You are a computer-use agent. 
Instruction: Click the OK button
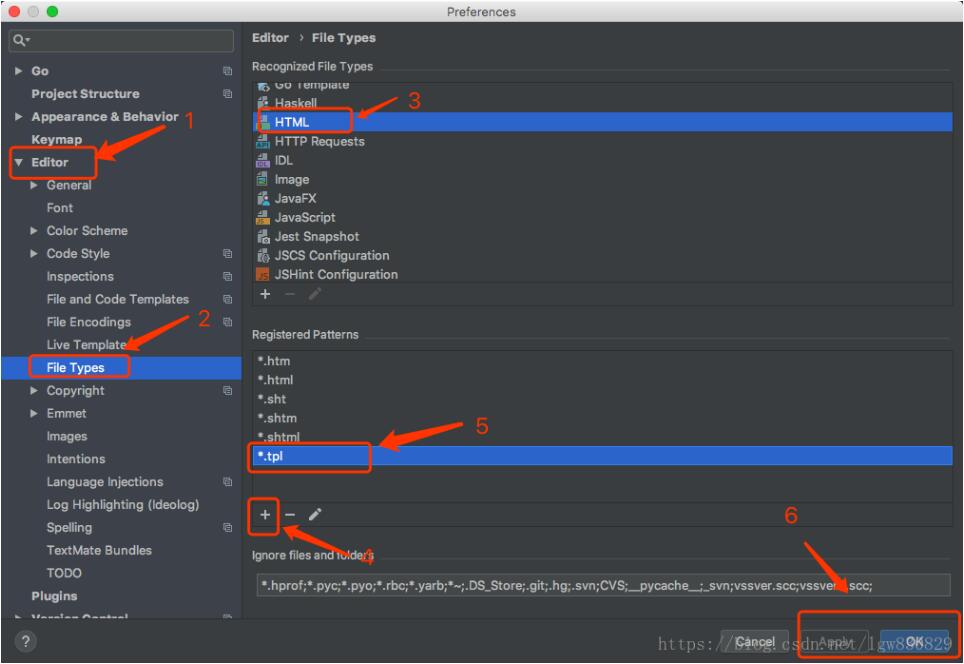click(x=914, y=642)
